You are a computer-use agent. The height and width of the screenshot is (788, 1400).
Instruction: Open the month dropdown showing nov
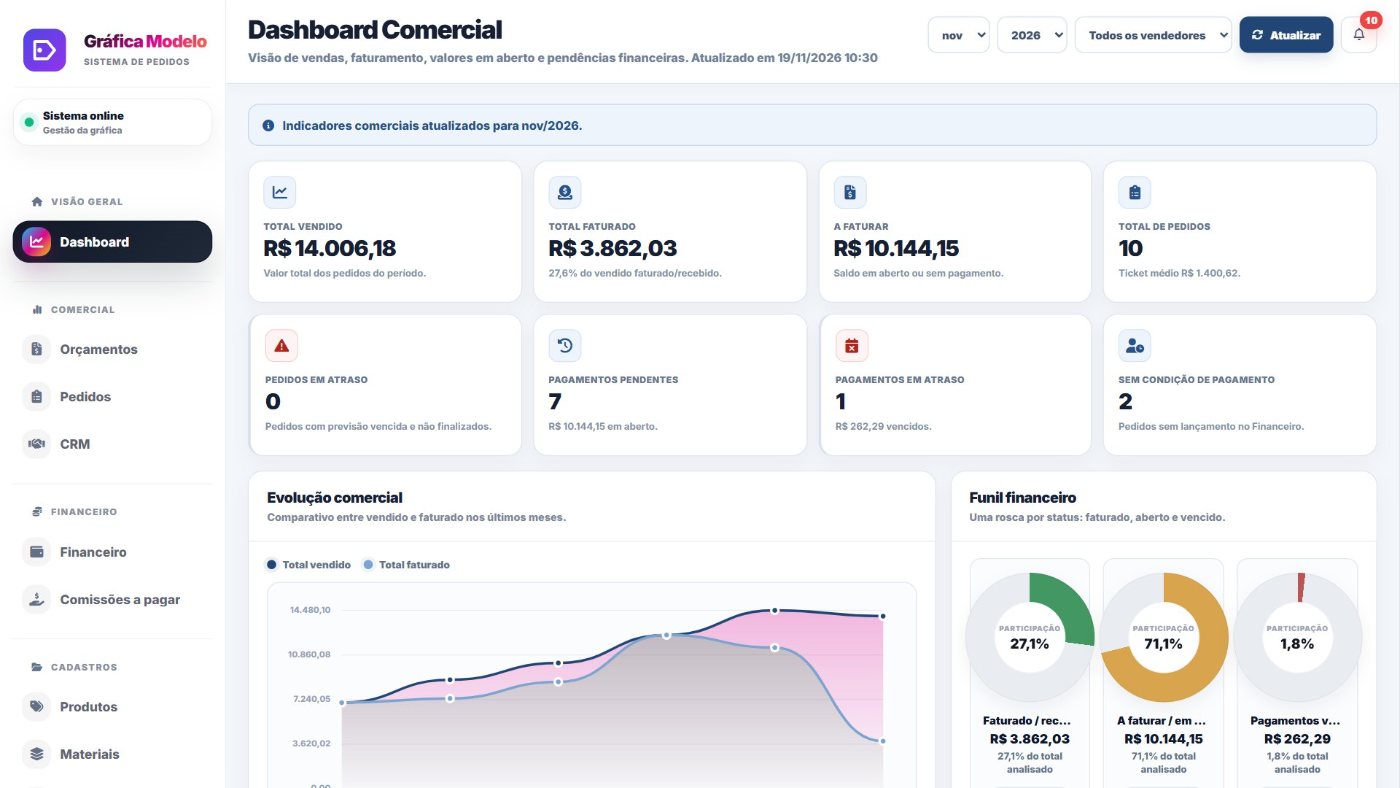tap(959, 35)
